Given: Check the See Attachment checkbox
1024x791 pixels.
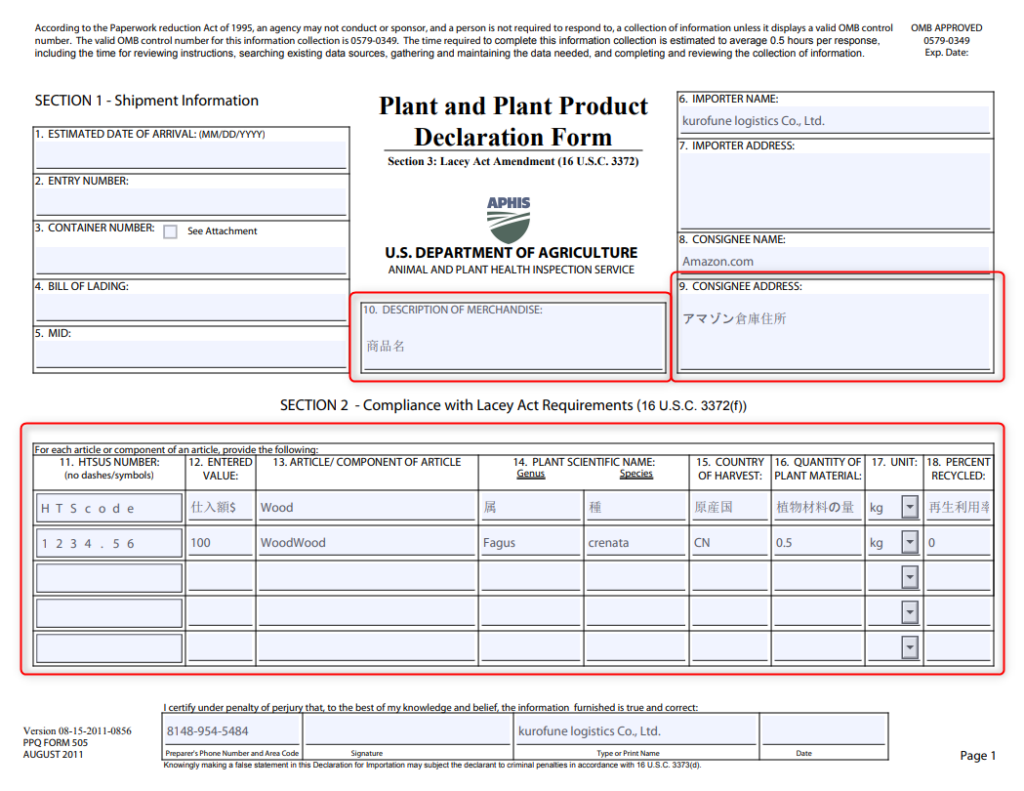Looking at the screenshot, I should 170,231.
